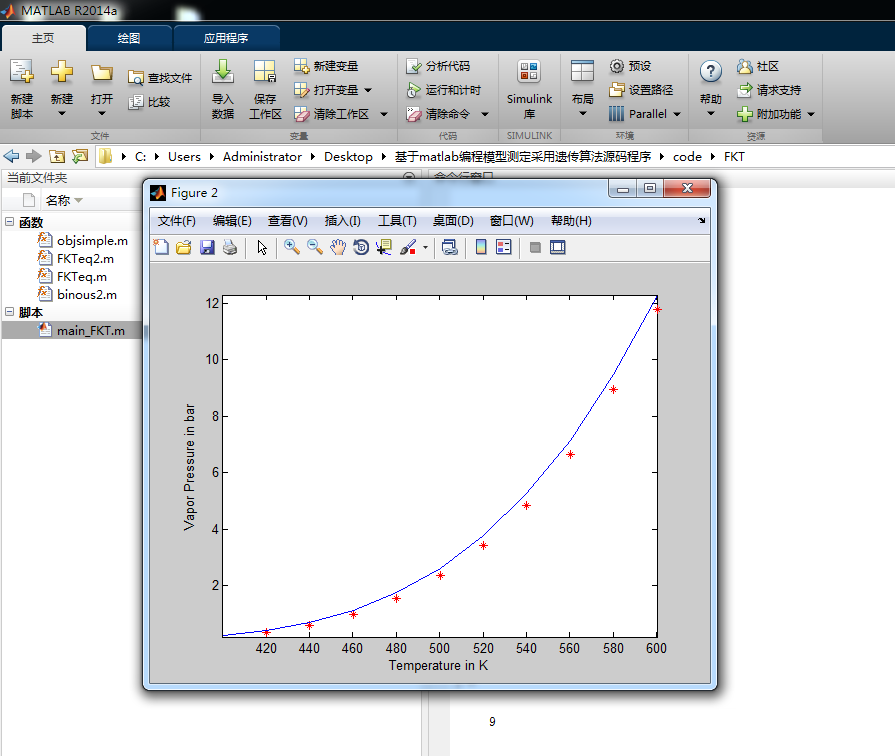Open 插入(I) menu in Figure 2
The image size is (895, 756).
point(342,221)
